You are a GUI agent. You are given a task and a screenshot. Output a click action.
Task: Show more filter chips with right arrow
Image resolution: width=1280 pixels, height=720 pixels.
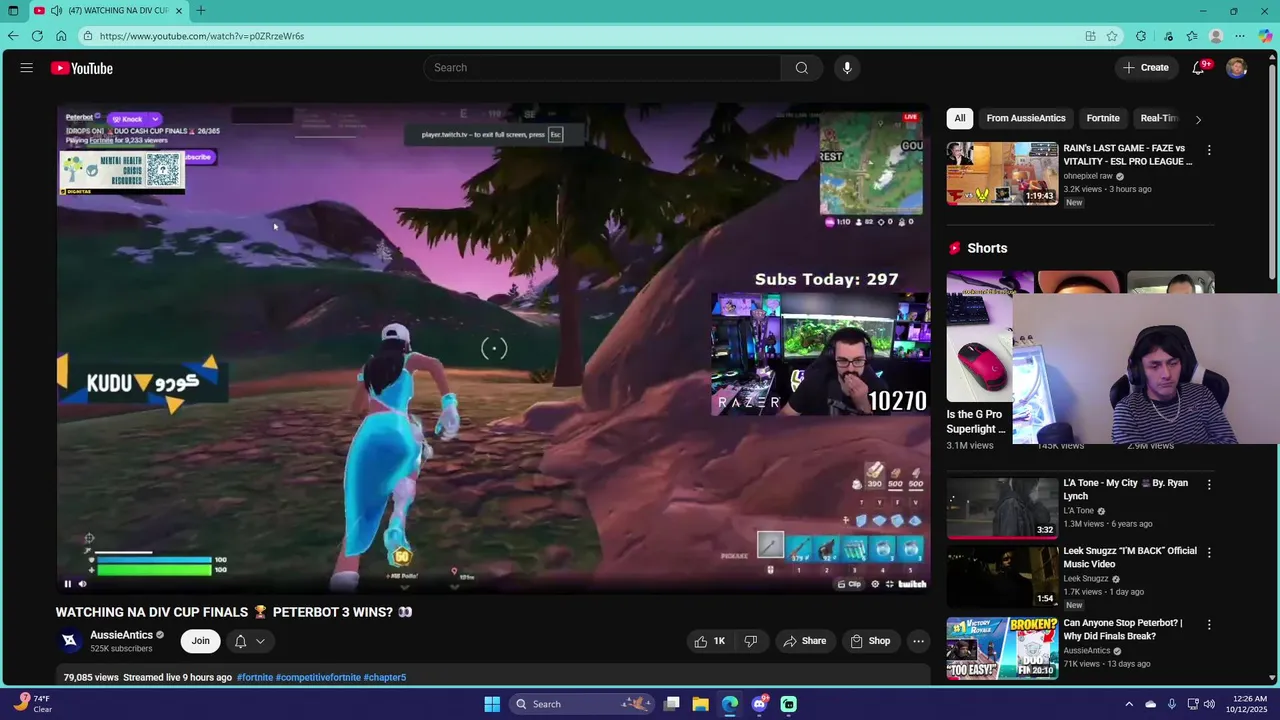[1198, 119]
